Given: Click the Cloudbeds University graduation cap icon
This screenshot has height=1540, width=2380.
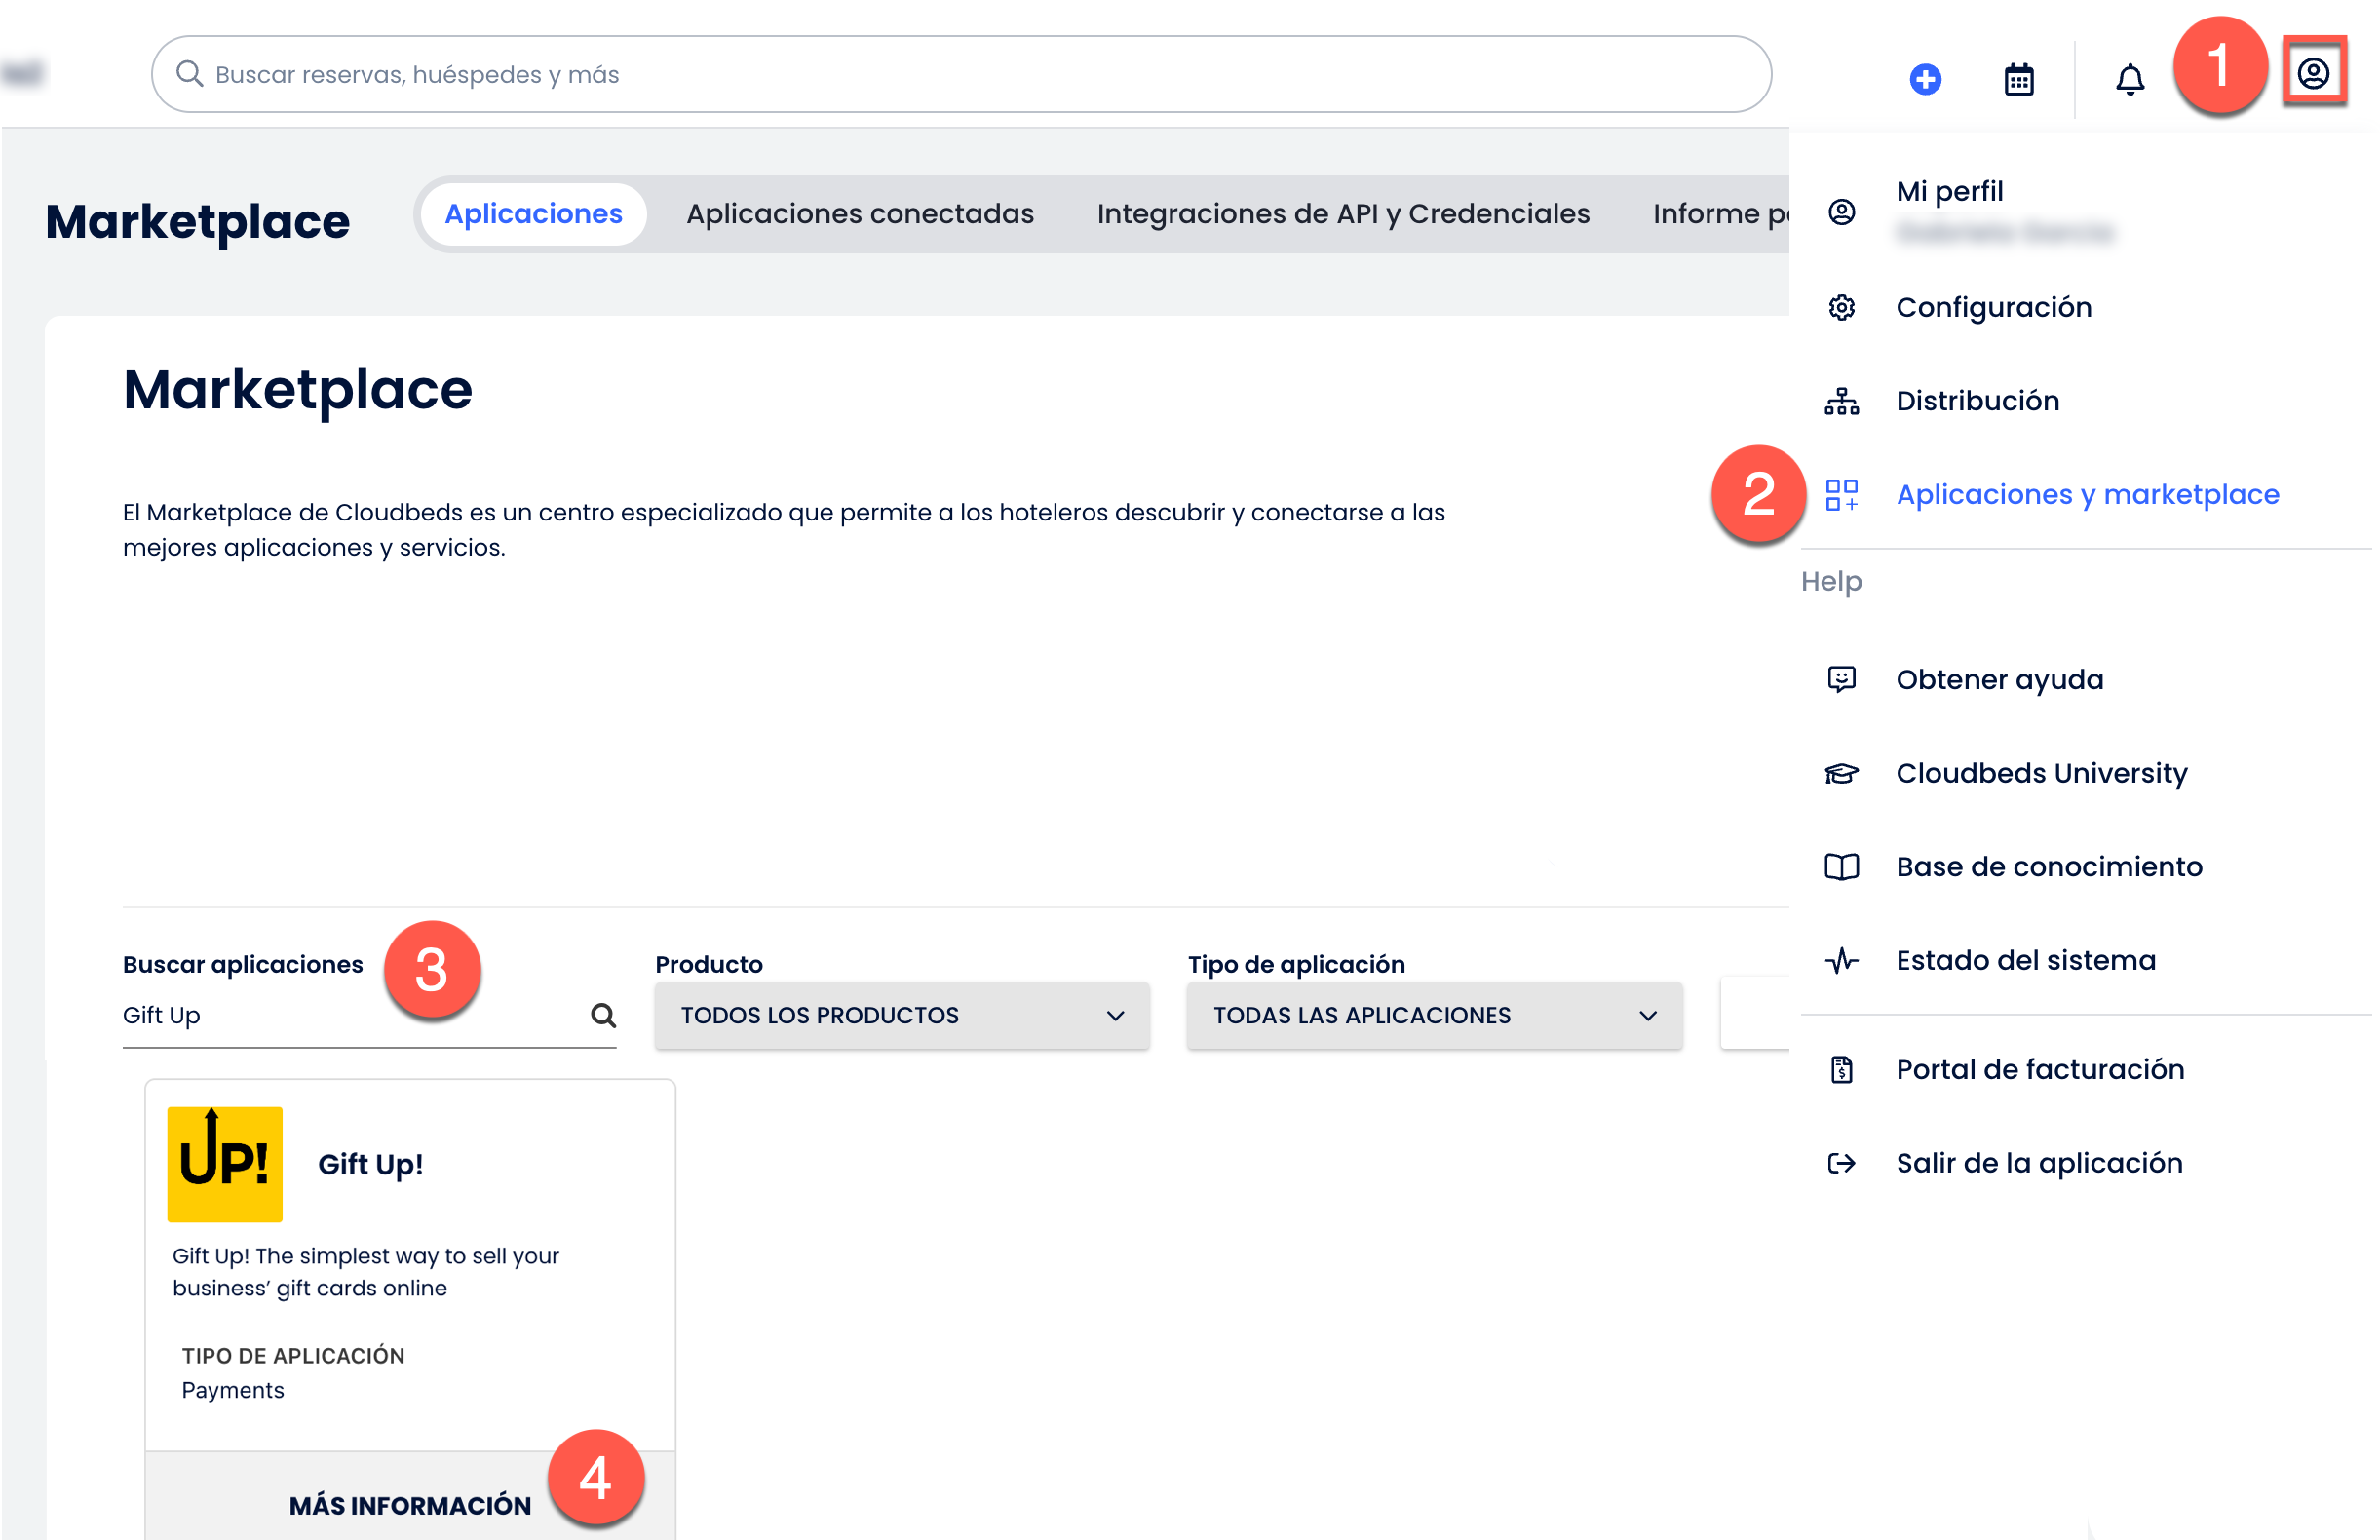Looking at the screenshot, I should coord(1841,773).
